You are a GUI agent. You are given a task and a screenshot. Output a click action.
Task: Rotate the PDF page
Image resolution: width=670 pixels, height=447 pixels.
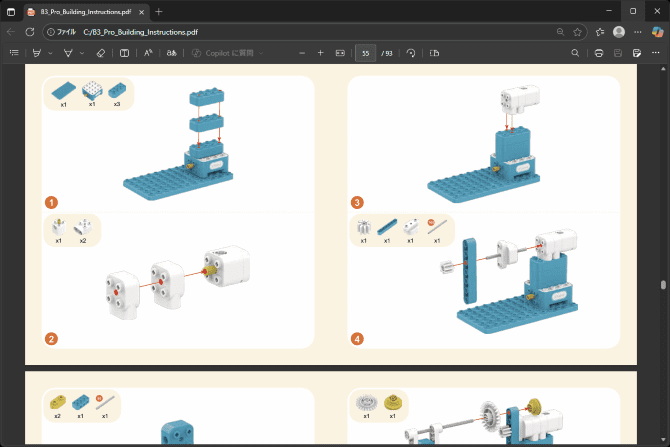click(x=411, y=52)
